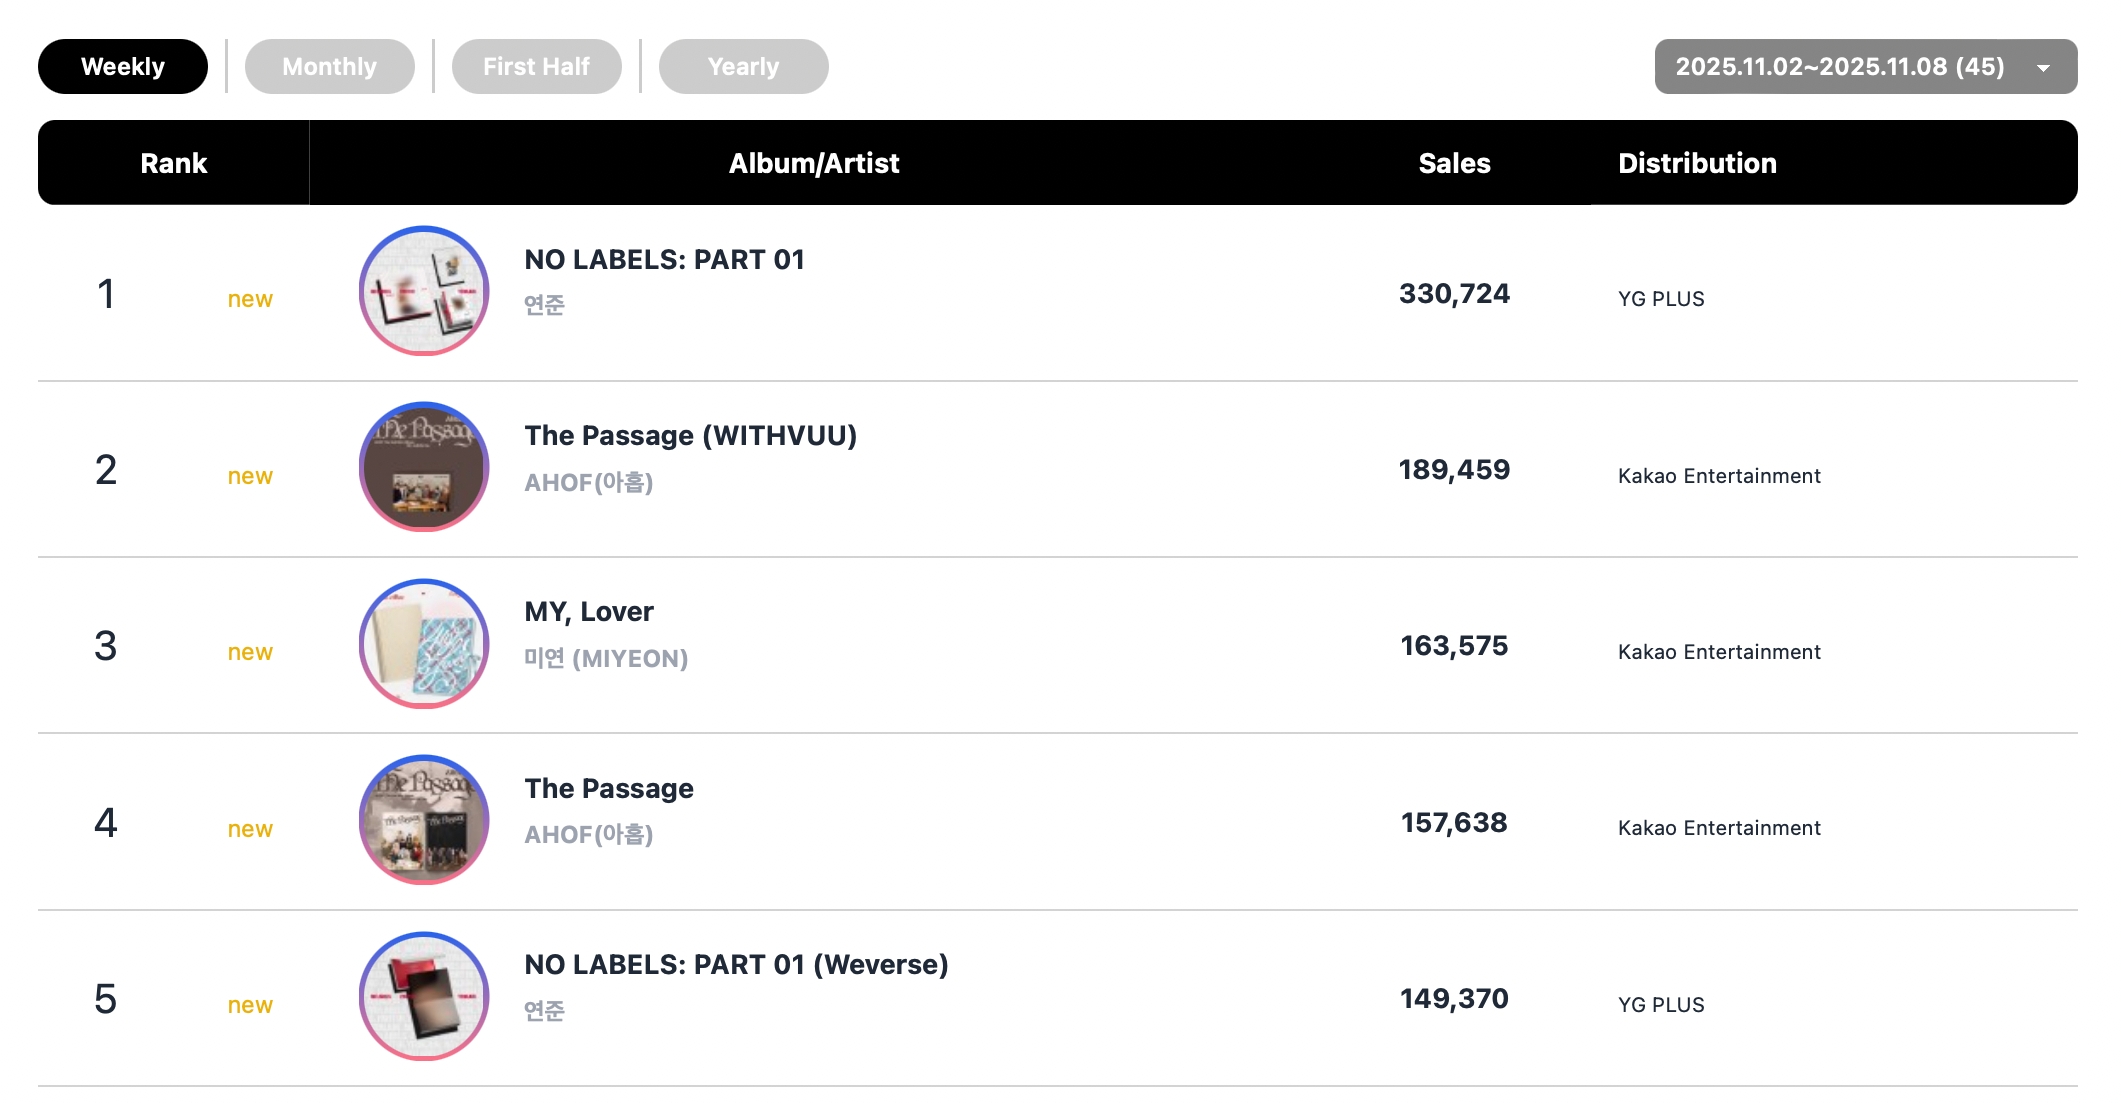Image resolution: width=2121 pixels, height=1103 pixels.
Task: Open the First Half chart view
Action: coord(536,66)
